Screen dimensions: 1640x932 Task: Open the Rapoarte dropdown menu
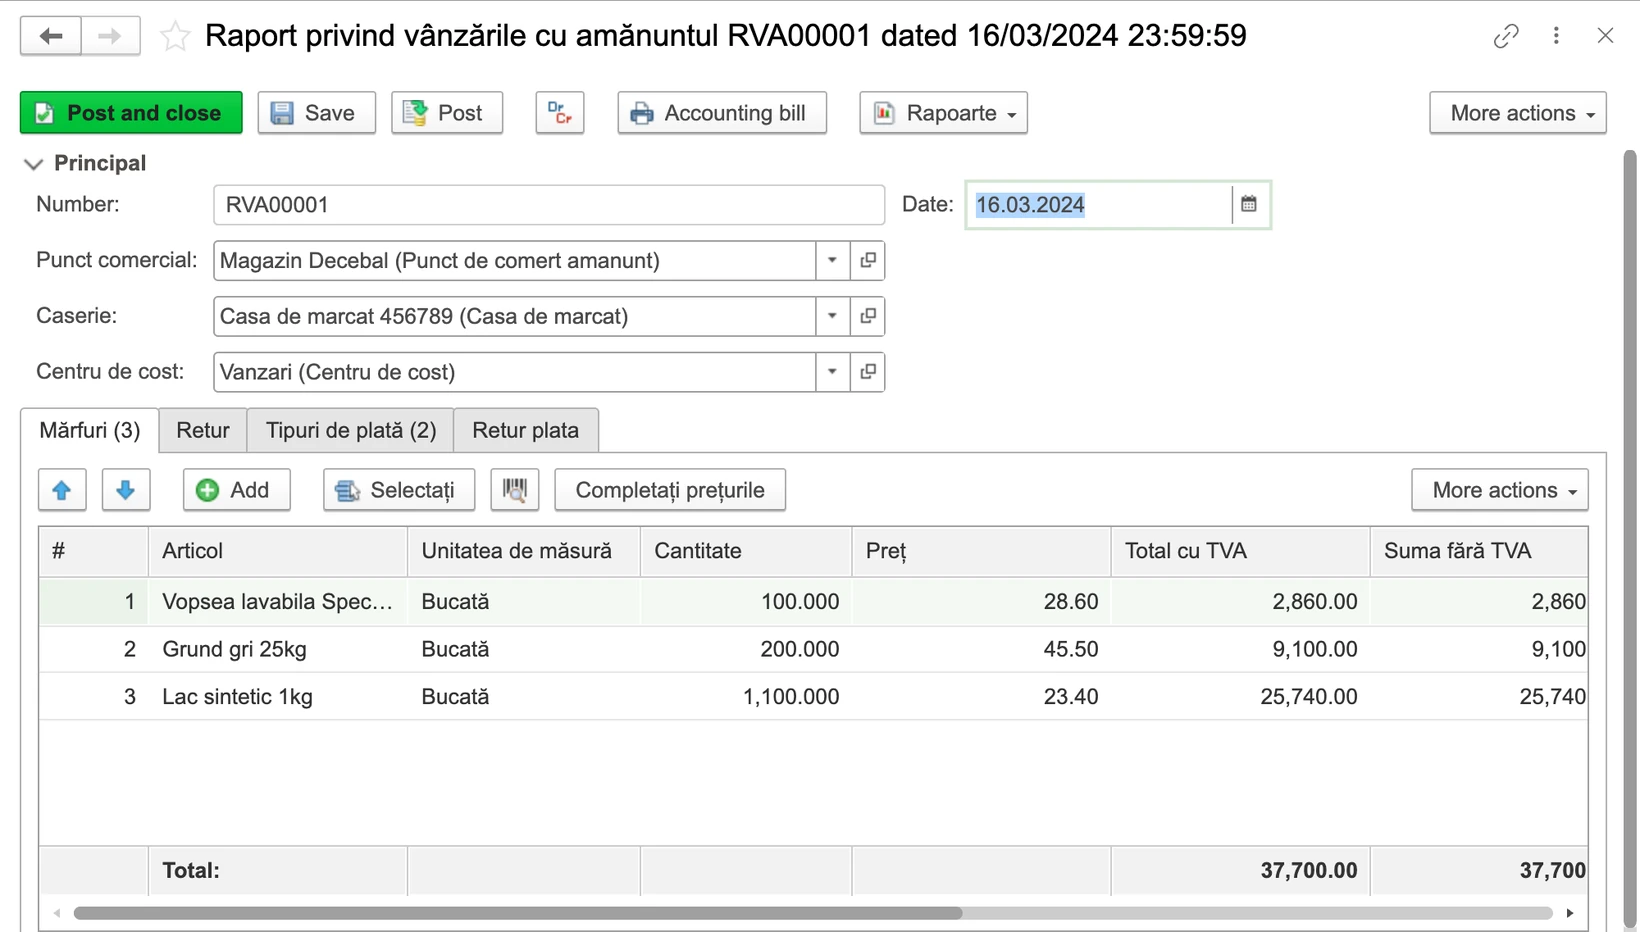[x=943, y=113]
